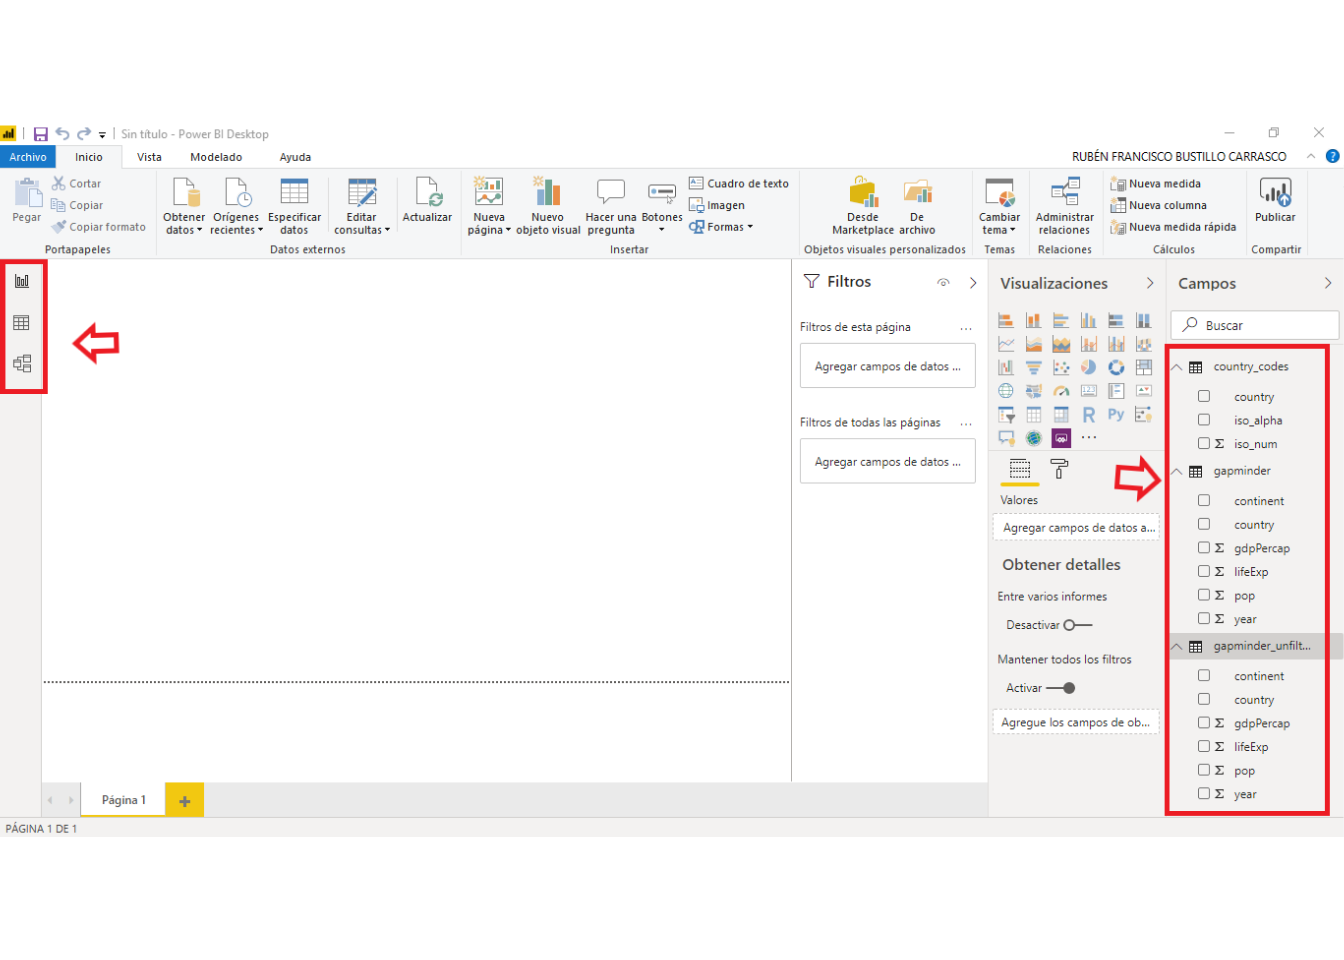The width and height of the screenshot is (1344, 960).
Task: Select the stacked bar chart visualization
Action: coord(1006,320)
